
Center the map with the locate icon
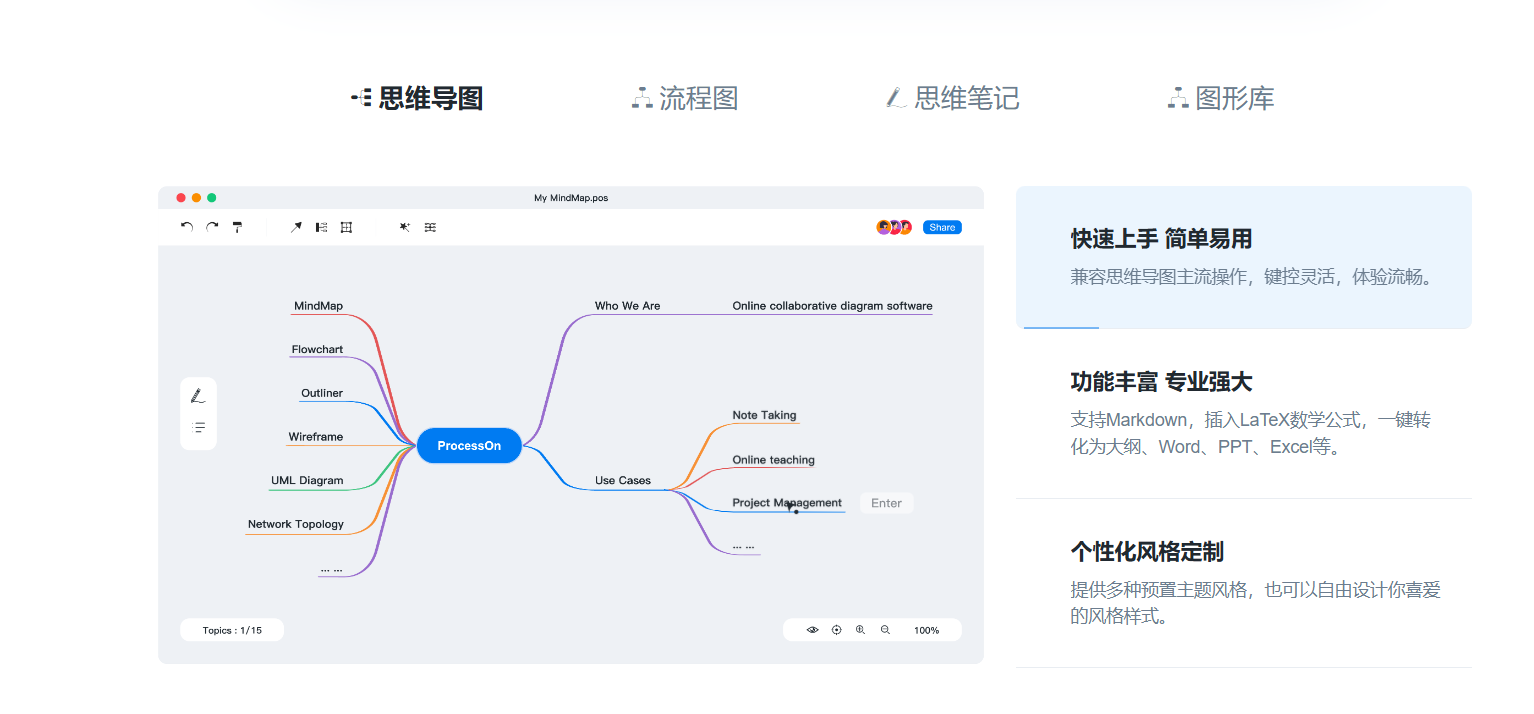[x=837, y=630]
